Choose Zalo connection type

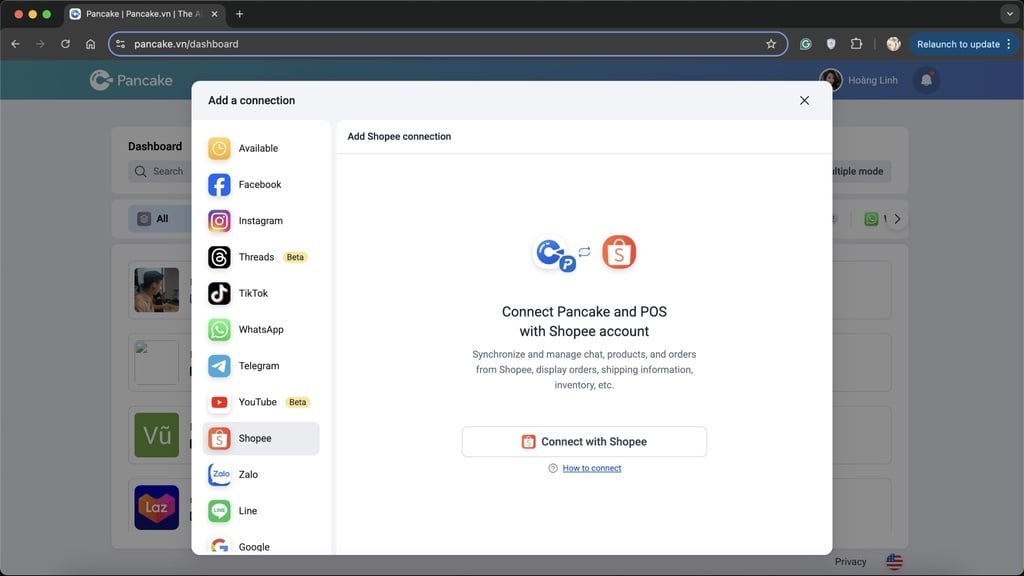(261, 475)
